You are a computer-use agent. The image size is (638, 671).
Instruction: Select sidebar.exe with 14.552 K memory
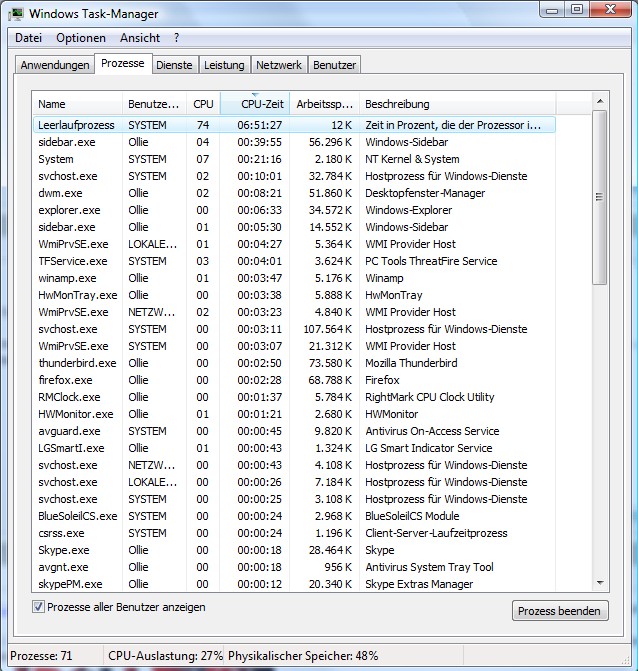coord(294,227)
